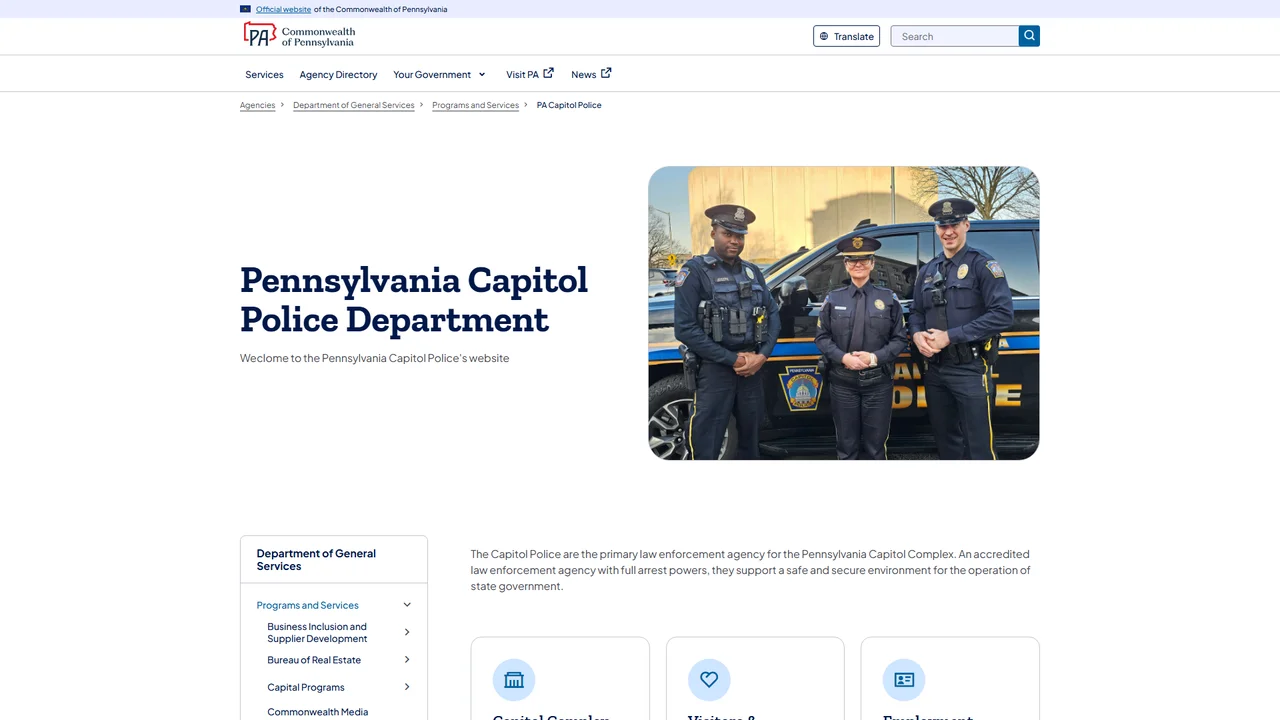Open Capital Programs sidebar link
Screen dimensions: 1280x720
[306, 687]
